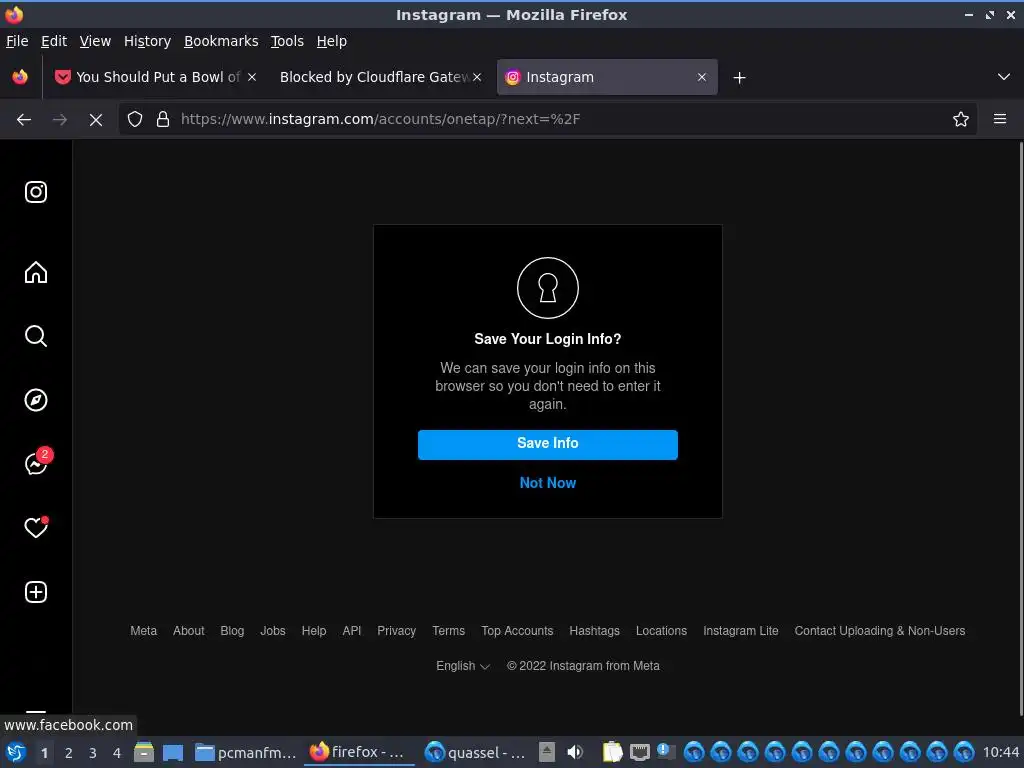Screen dimensions: 1024x768
Task: Open the Edit menu
Action: pos(54,41)
